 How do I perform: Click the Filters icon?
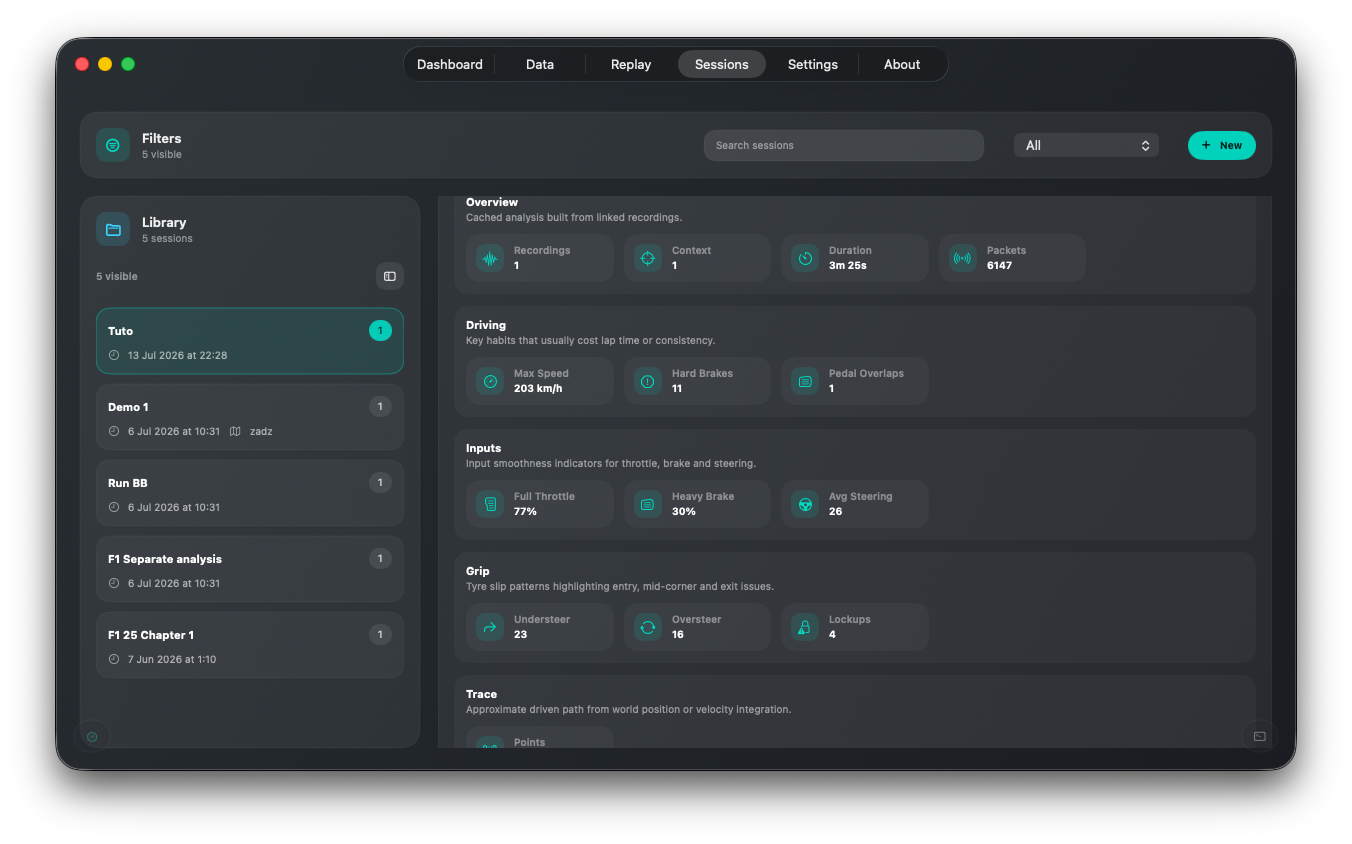pyautogui.click(x=113, y=145)
